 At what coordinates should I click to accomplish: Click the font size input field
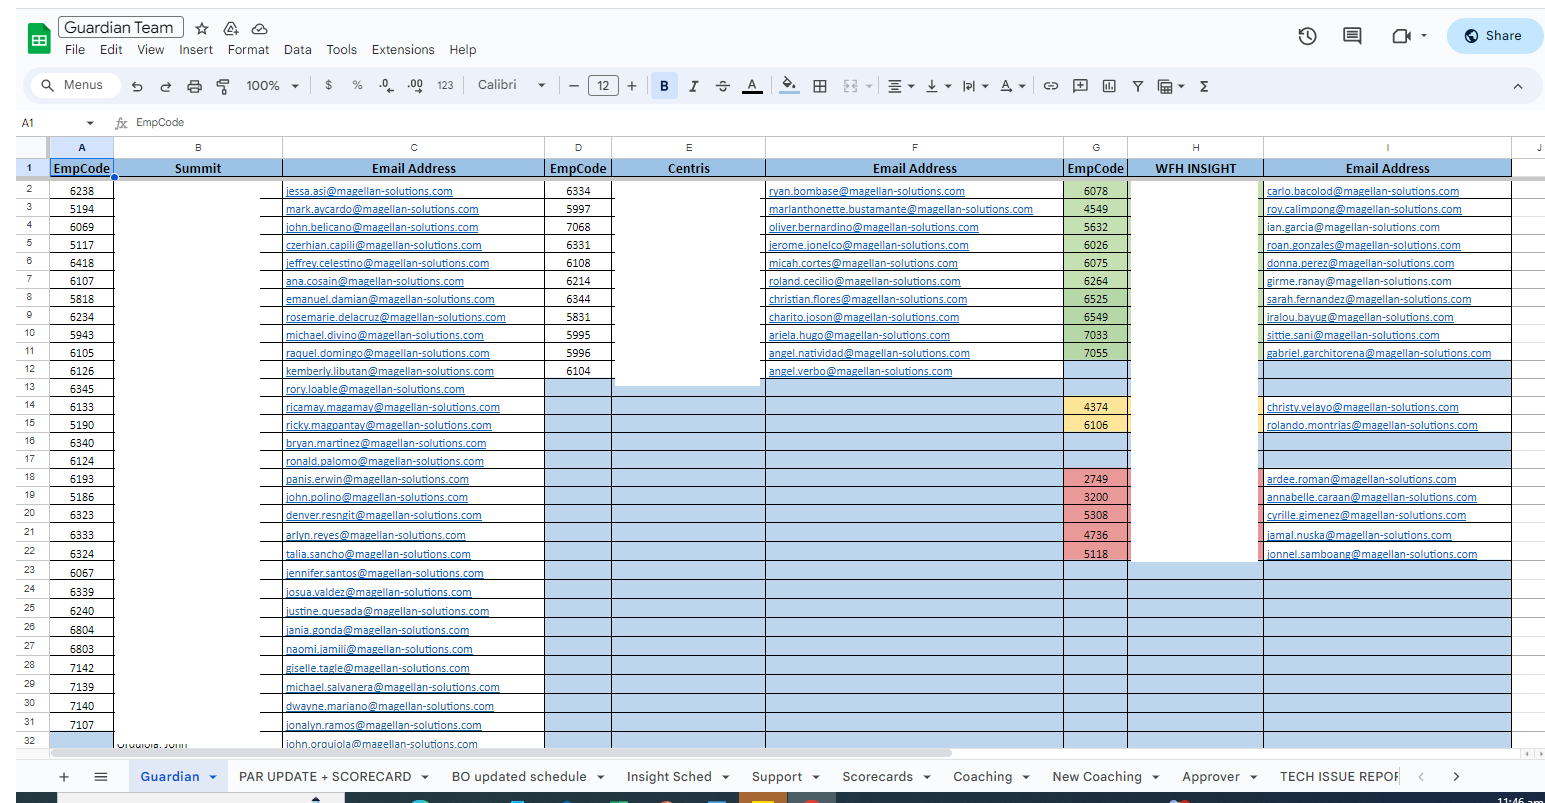pyautogui.click(x=603, y=86)
